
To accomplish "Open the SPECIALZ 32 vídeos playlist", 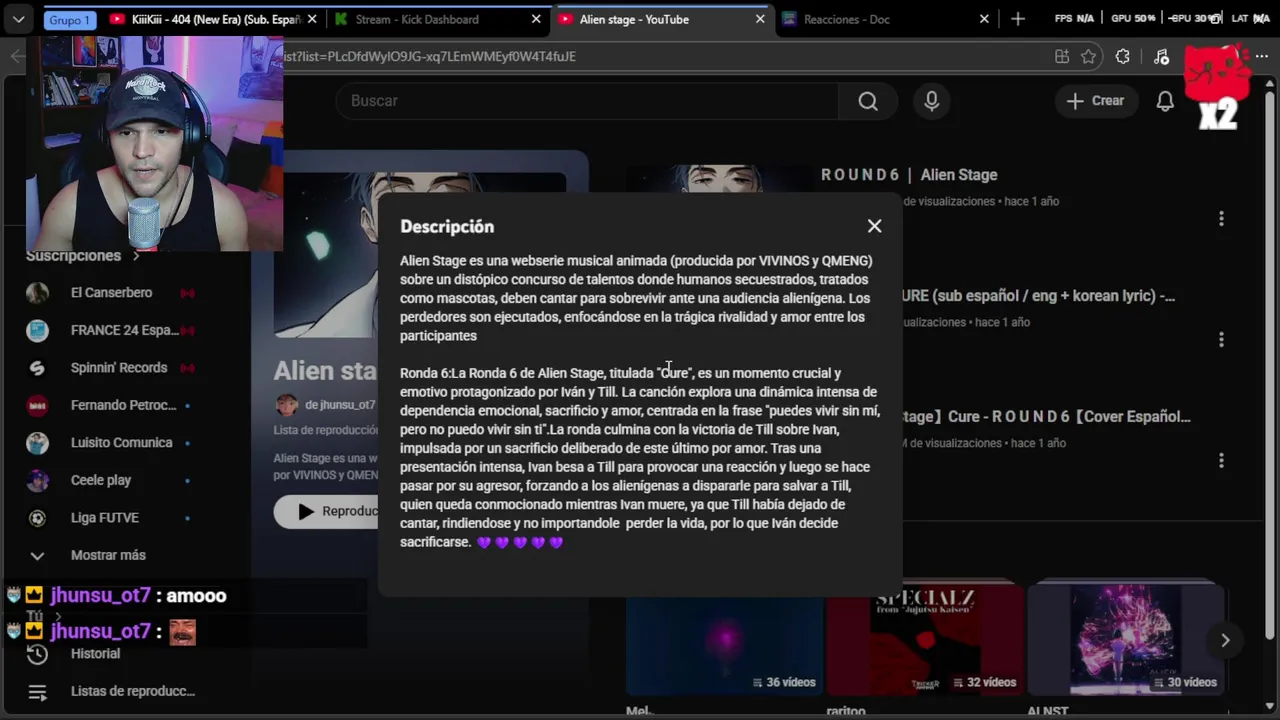I will tap(925, 639).
